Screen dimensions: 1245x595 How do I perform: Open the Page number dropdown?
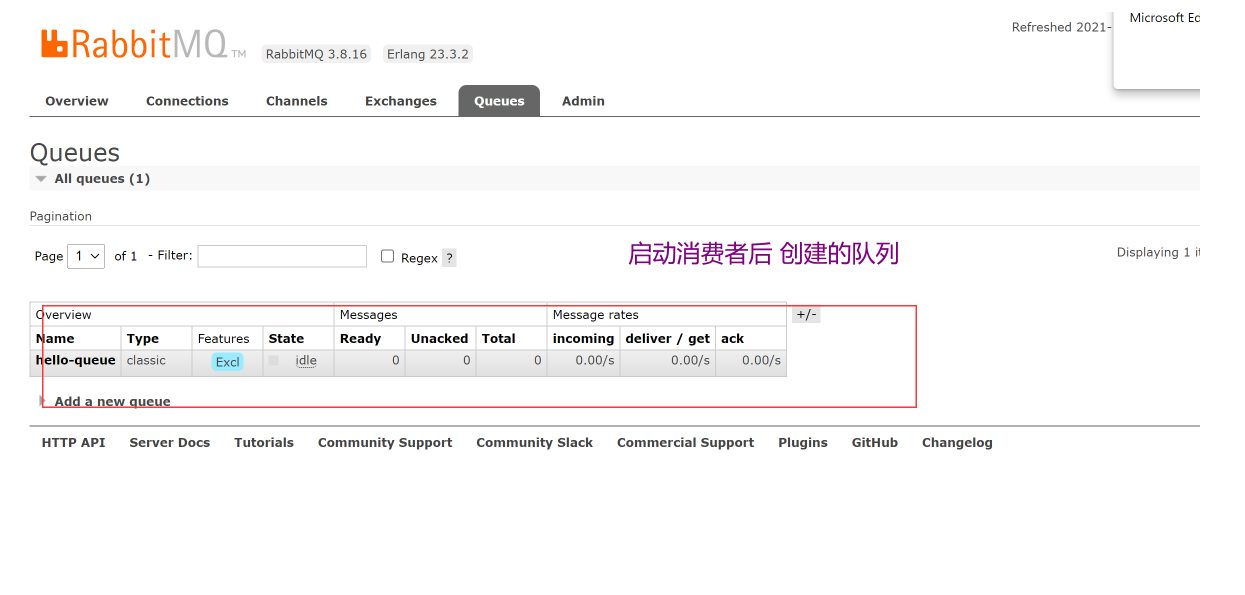[85, 256]
